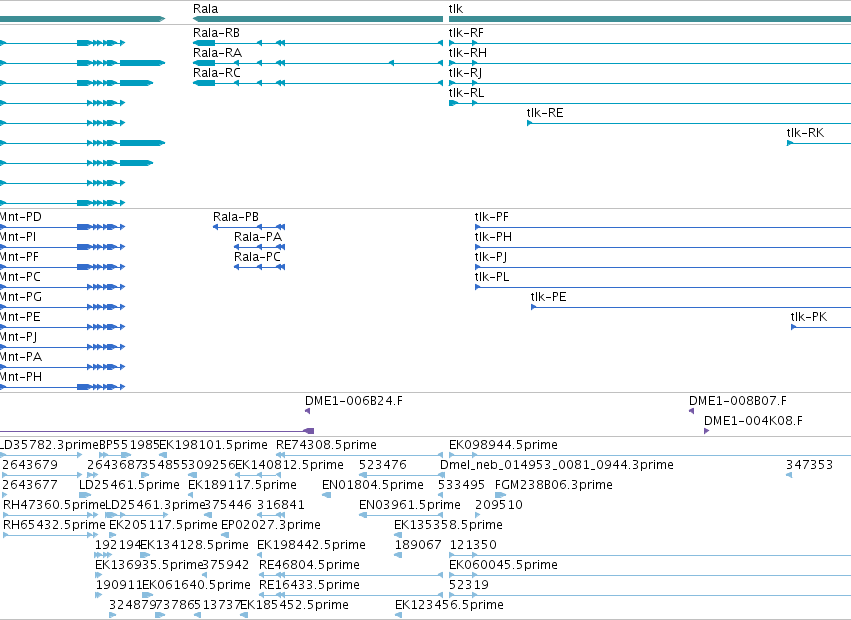Click EST RH65432.5prime
The height and width of the screenshot is (620, 851).
(x=54, y=525)
